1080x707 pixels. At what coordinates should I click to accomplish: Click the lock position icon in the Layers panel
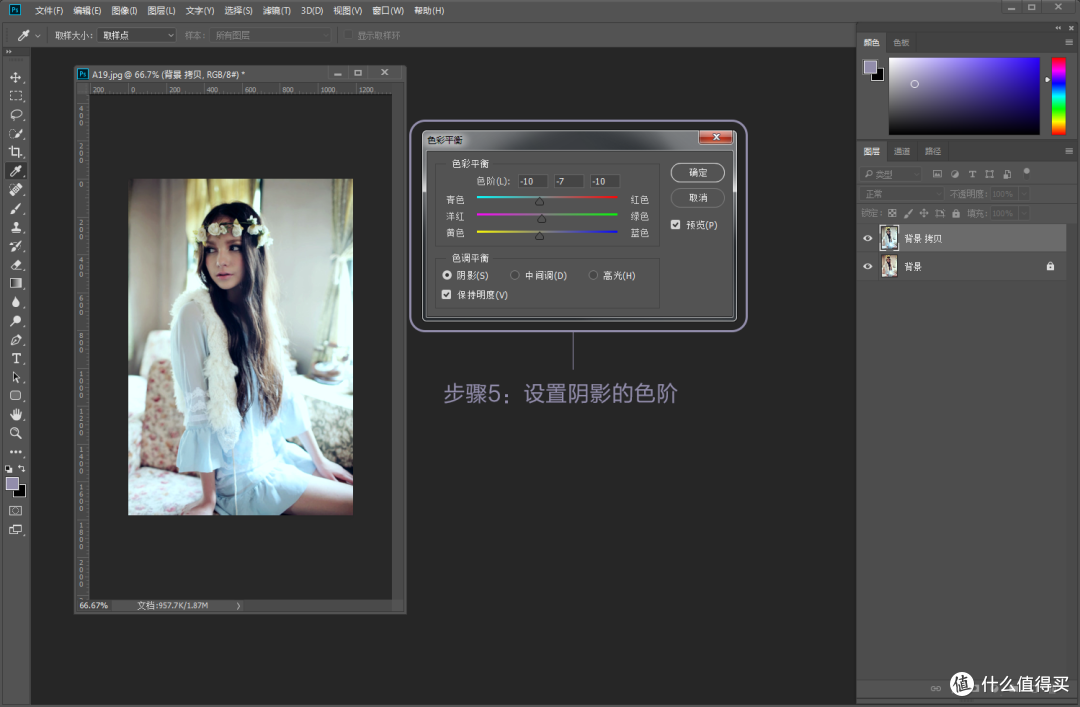pos(922,212)
